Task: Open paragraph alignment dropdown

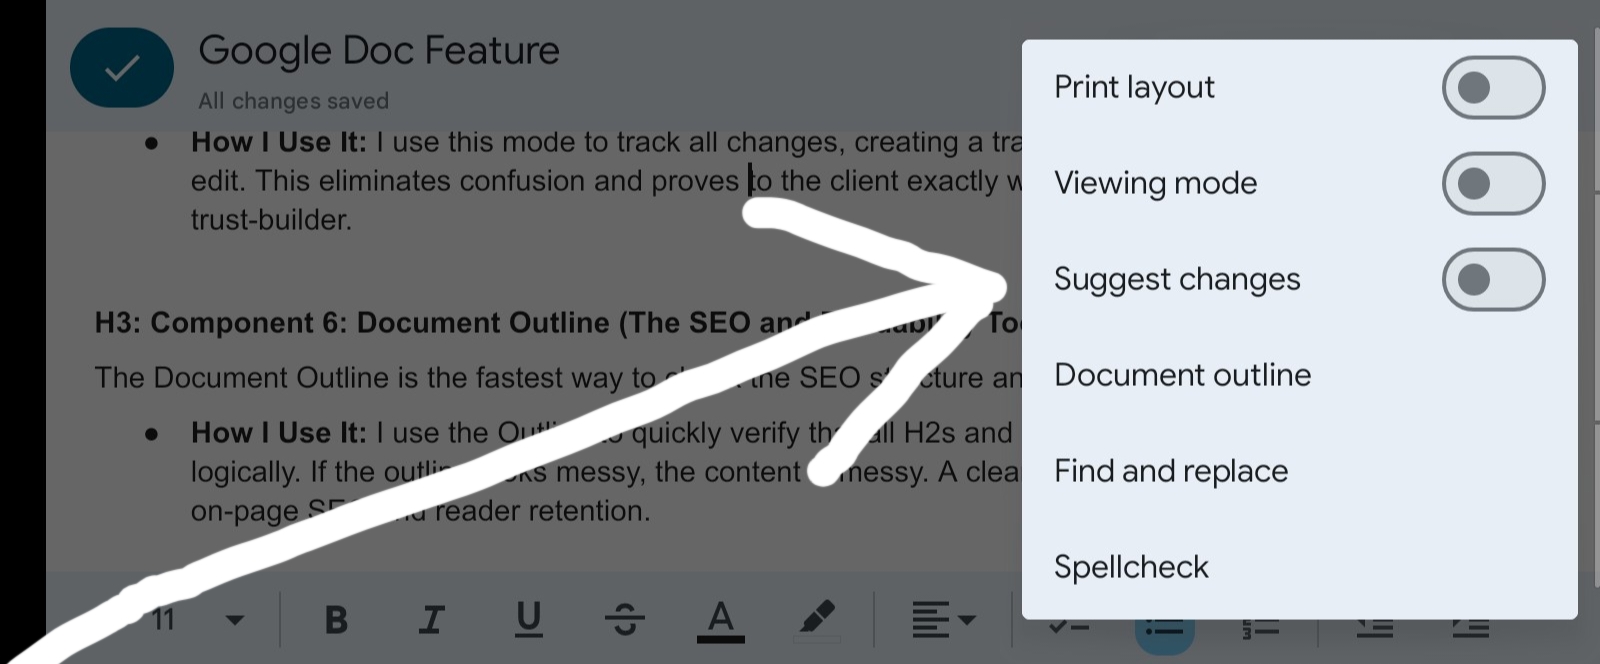Action: click(943, 620)
